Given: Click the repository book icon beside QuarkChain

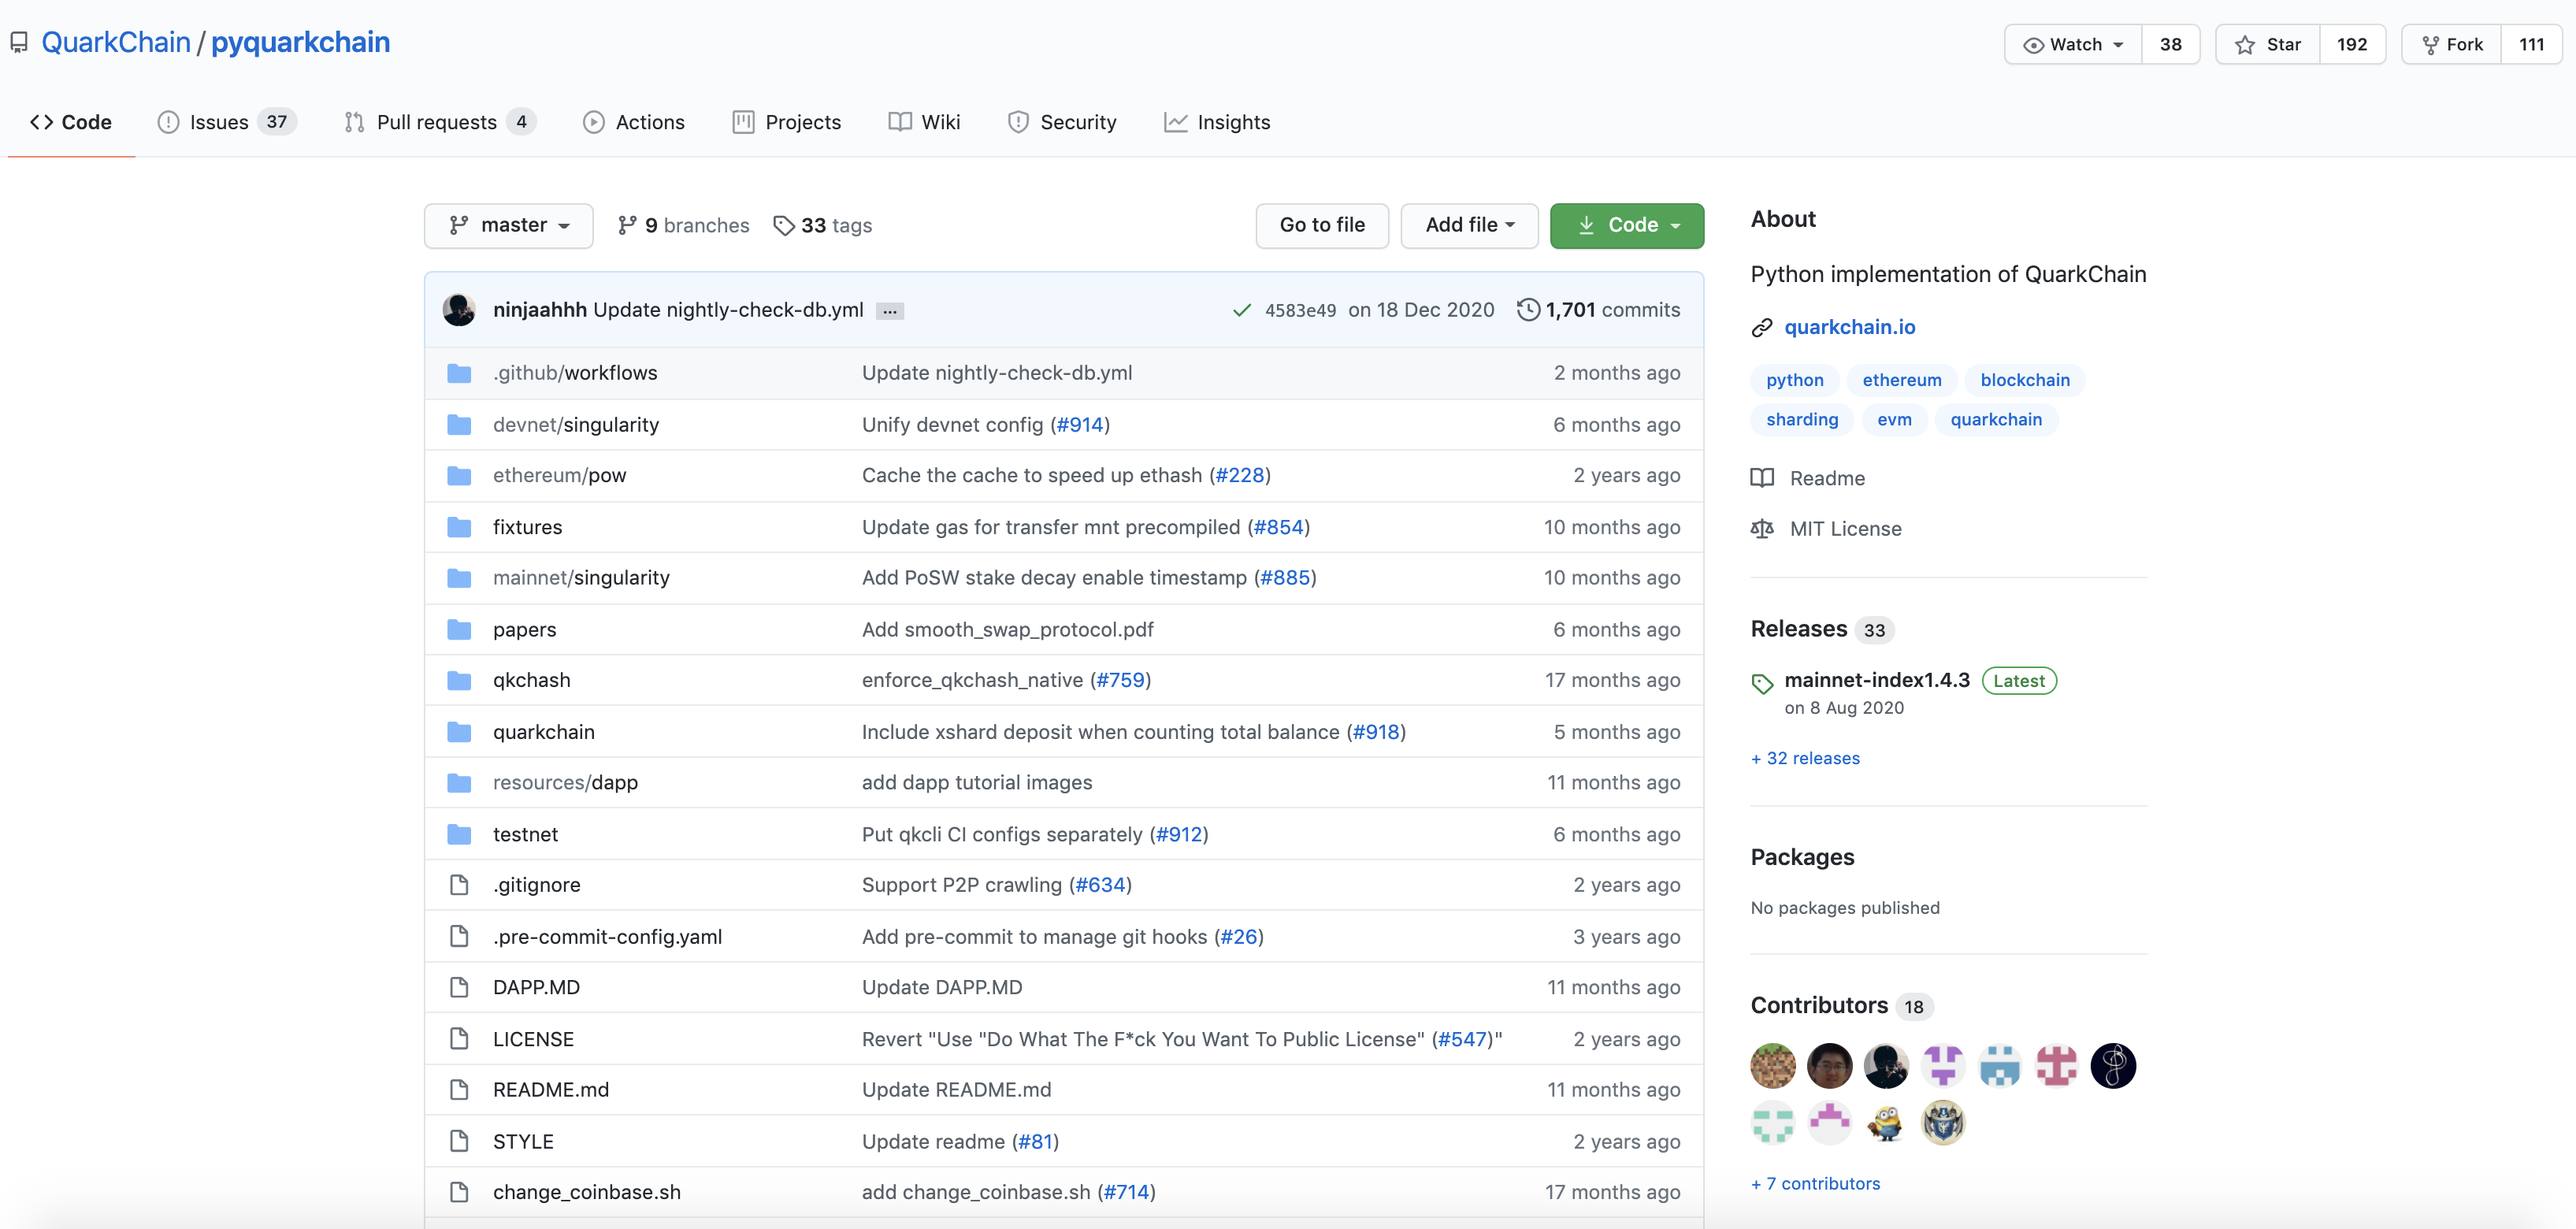Looking at the screenshot, I should click(19, 43).
